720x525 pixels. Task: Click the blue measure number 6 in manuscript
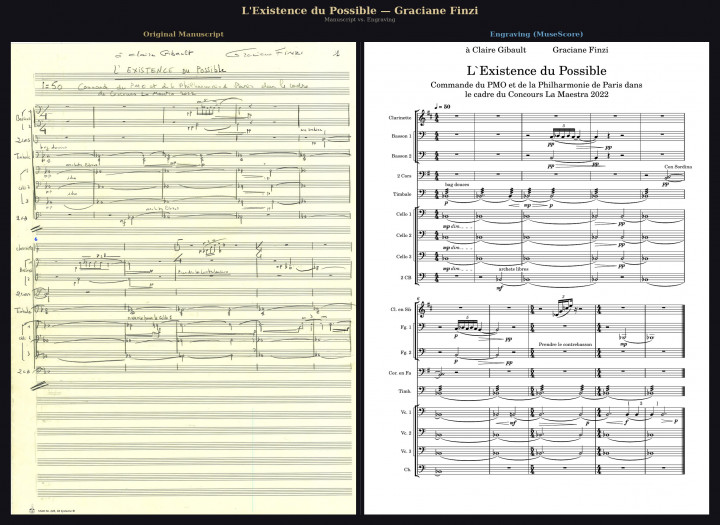click(36, 239)
